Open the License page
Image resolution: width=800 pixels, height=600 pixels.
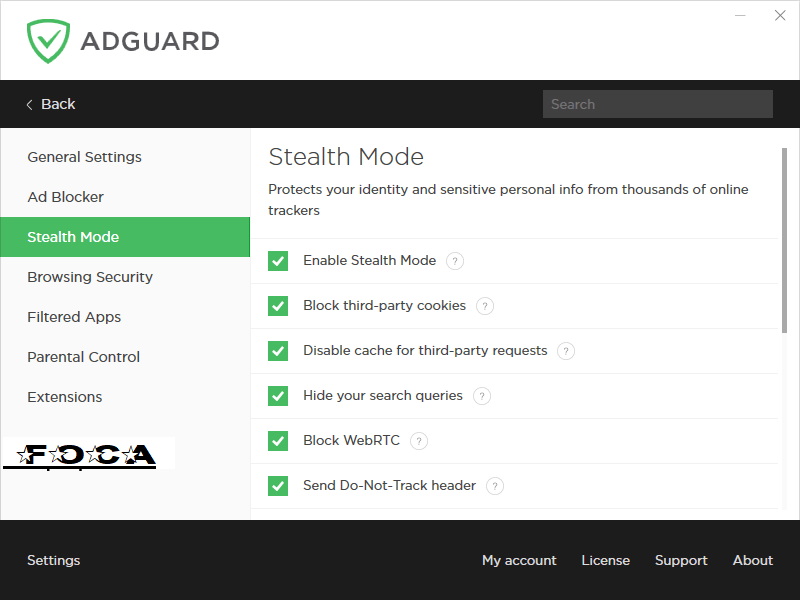[606, 560]
